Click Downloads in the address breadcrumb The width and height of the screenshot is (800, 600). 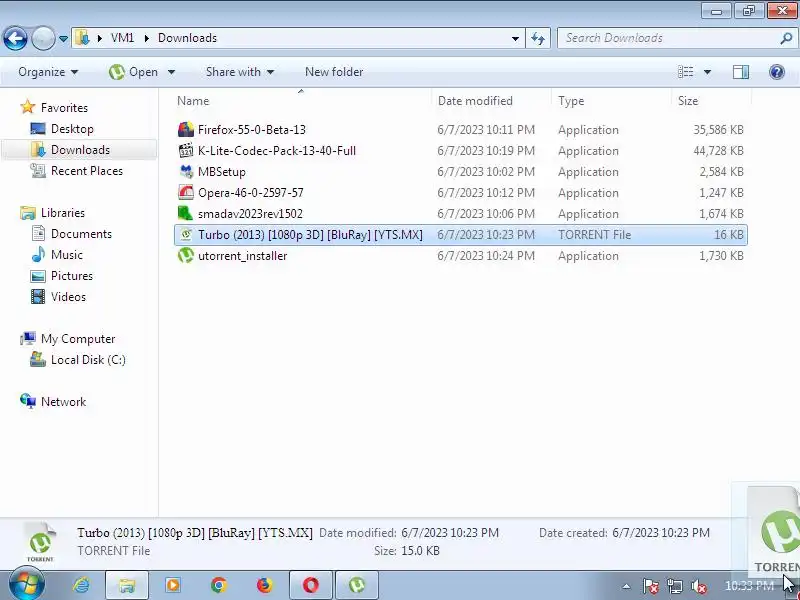(x=187, y=38)
